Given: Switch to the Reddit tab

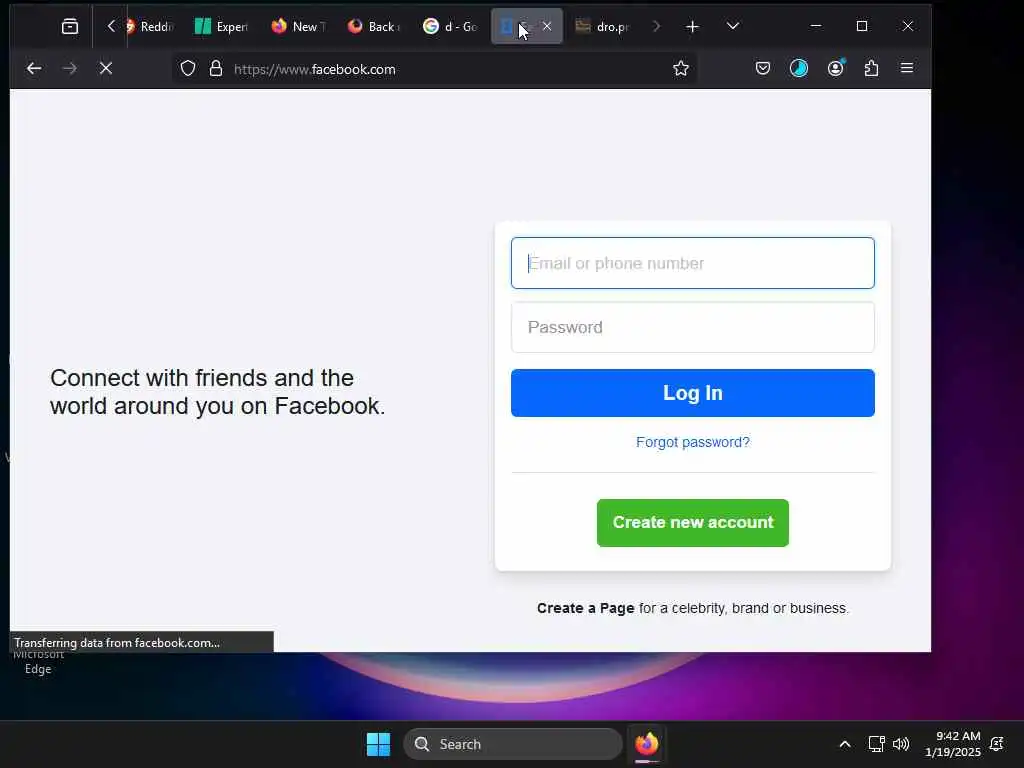Looking at the screenshot, I should click(150, 26).
